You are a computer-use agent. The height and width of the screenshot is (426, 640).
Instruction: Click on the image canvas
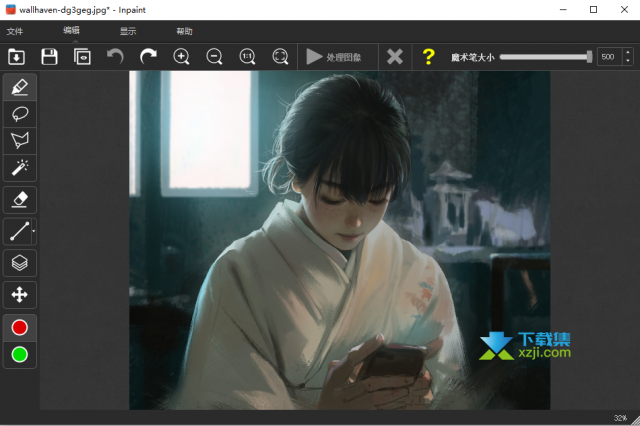pyautogui.click(x=340, y=240)
